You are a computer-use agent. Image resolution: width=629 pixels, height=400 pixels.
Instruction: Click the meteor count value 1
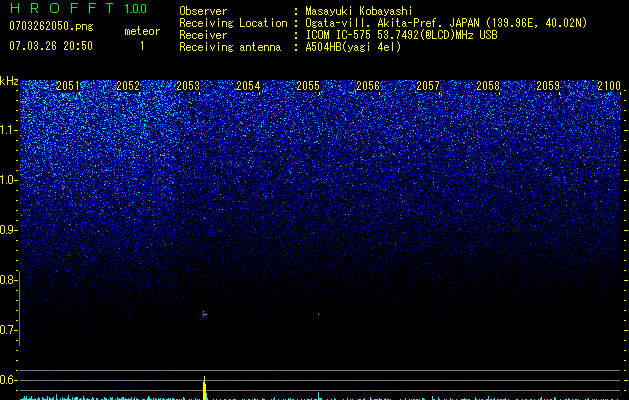142,46
